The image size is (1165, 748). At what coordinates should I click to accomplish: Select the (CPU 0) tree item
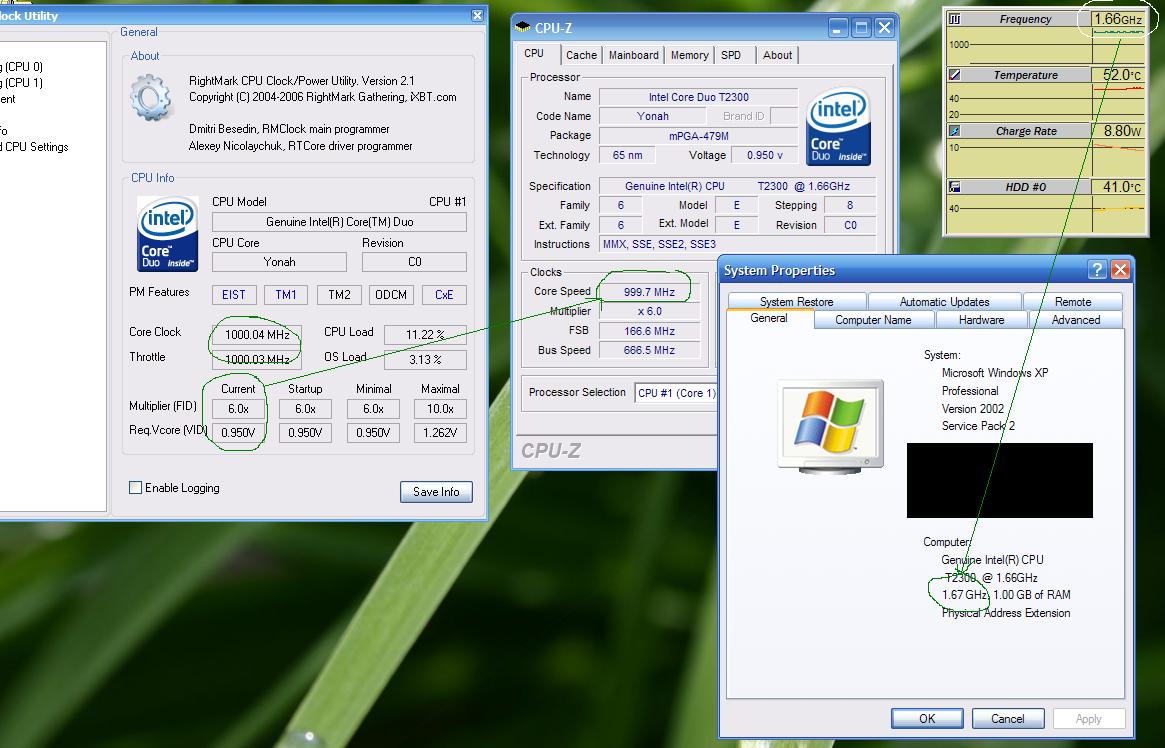[22, 67]
